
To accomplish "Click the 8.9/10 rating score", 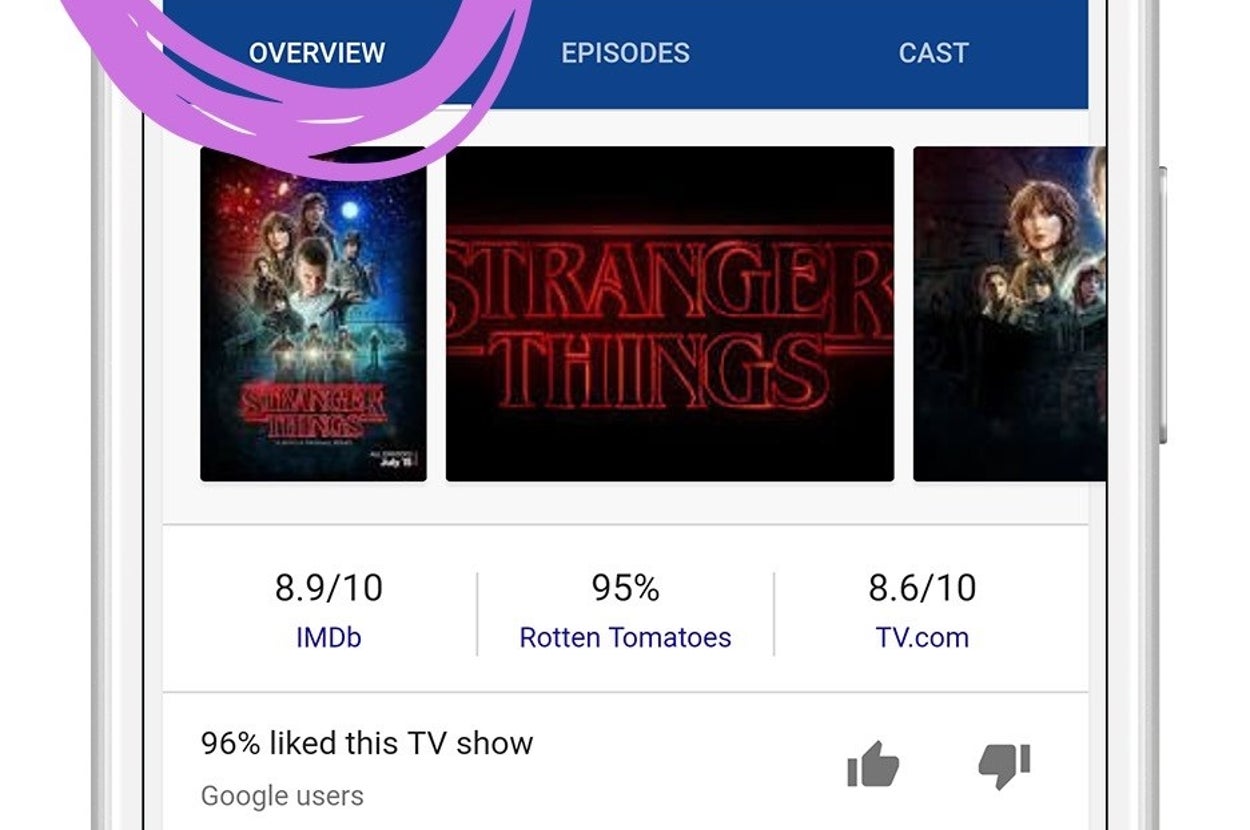I will tap(328, 588).
